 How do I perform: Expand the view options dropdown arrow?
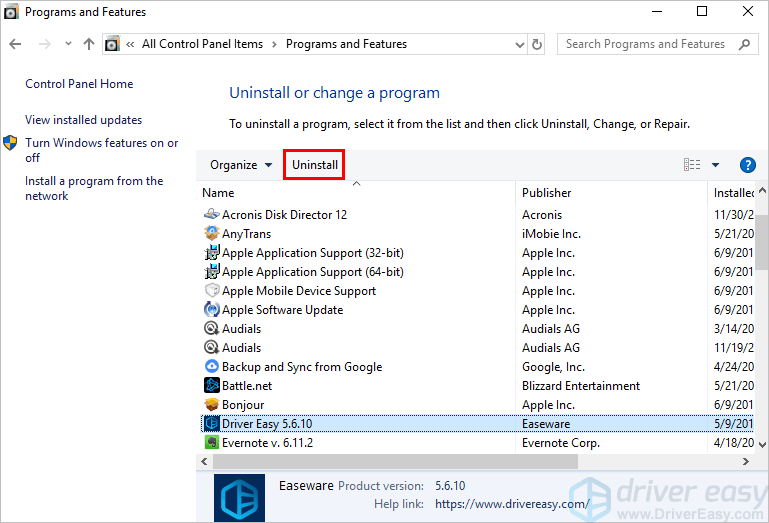coord(716,165)
